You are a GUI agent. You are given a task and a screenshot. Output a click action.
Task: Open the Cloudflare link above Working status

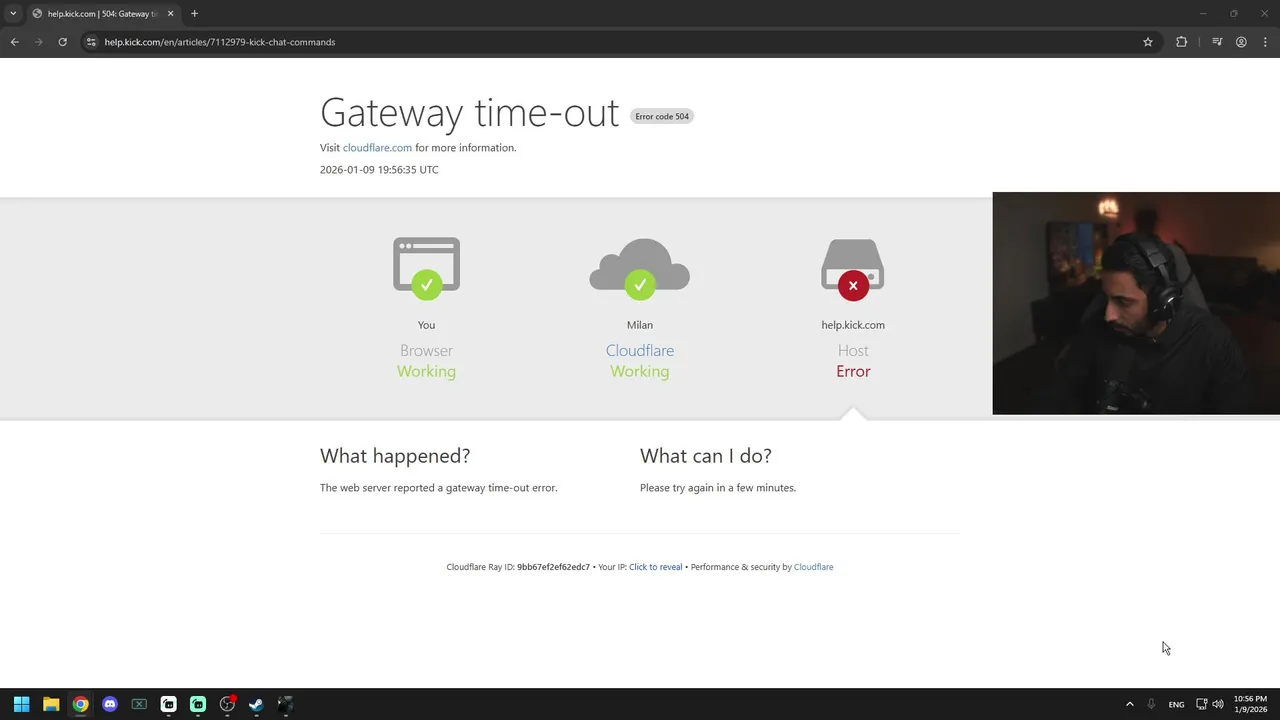click(x=640, y=351)
